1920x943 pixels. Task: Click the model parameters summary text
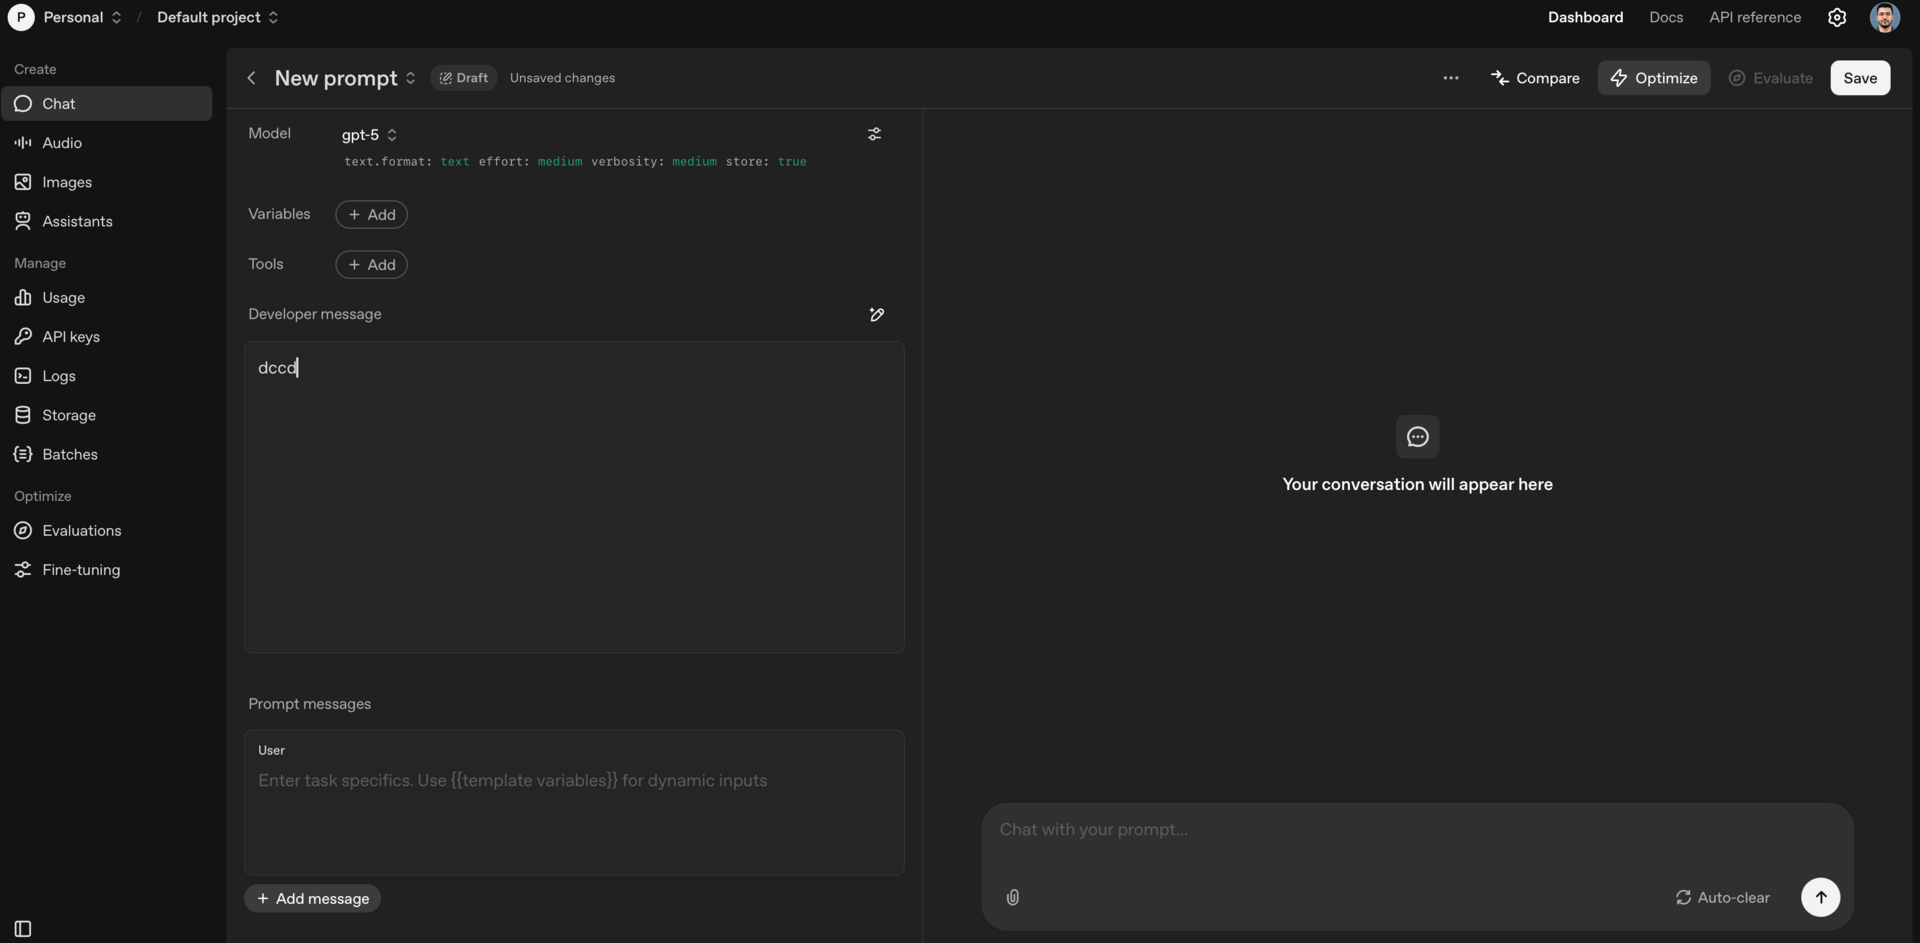point(575,162)
